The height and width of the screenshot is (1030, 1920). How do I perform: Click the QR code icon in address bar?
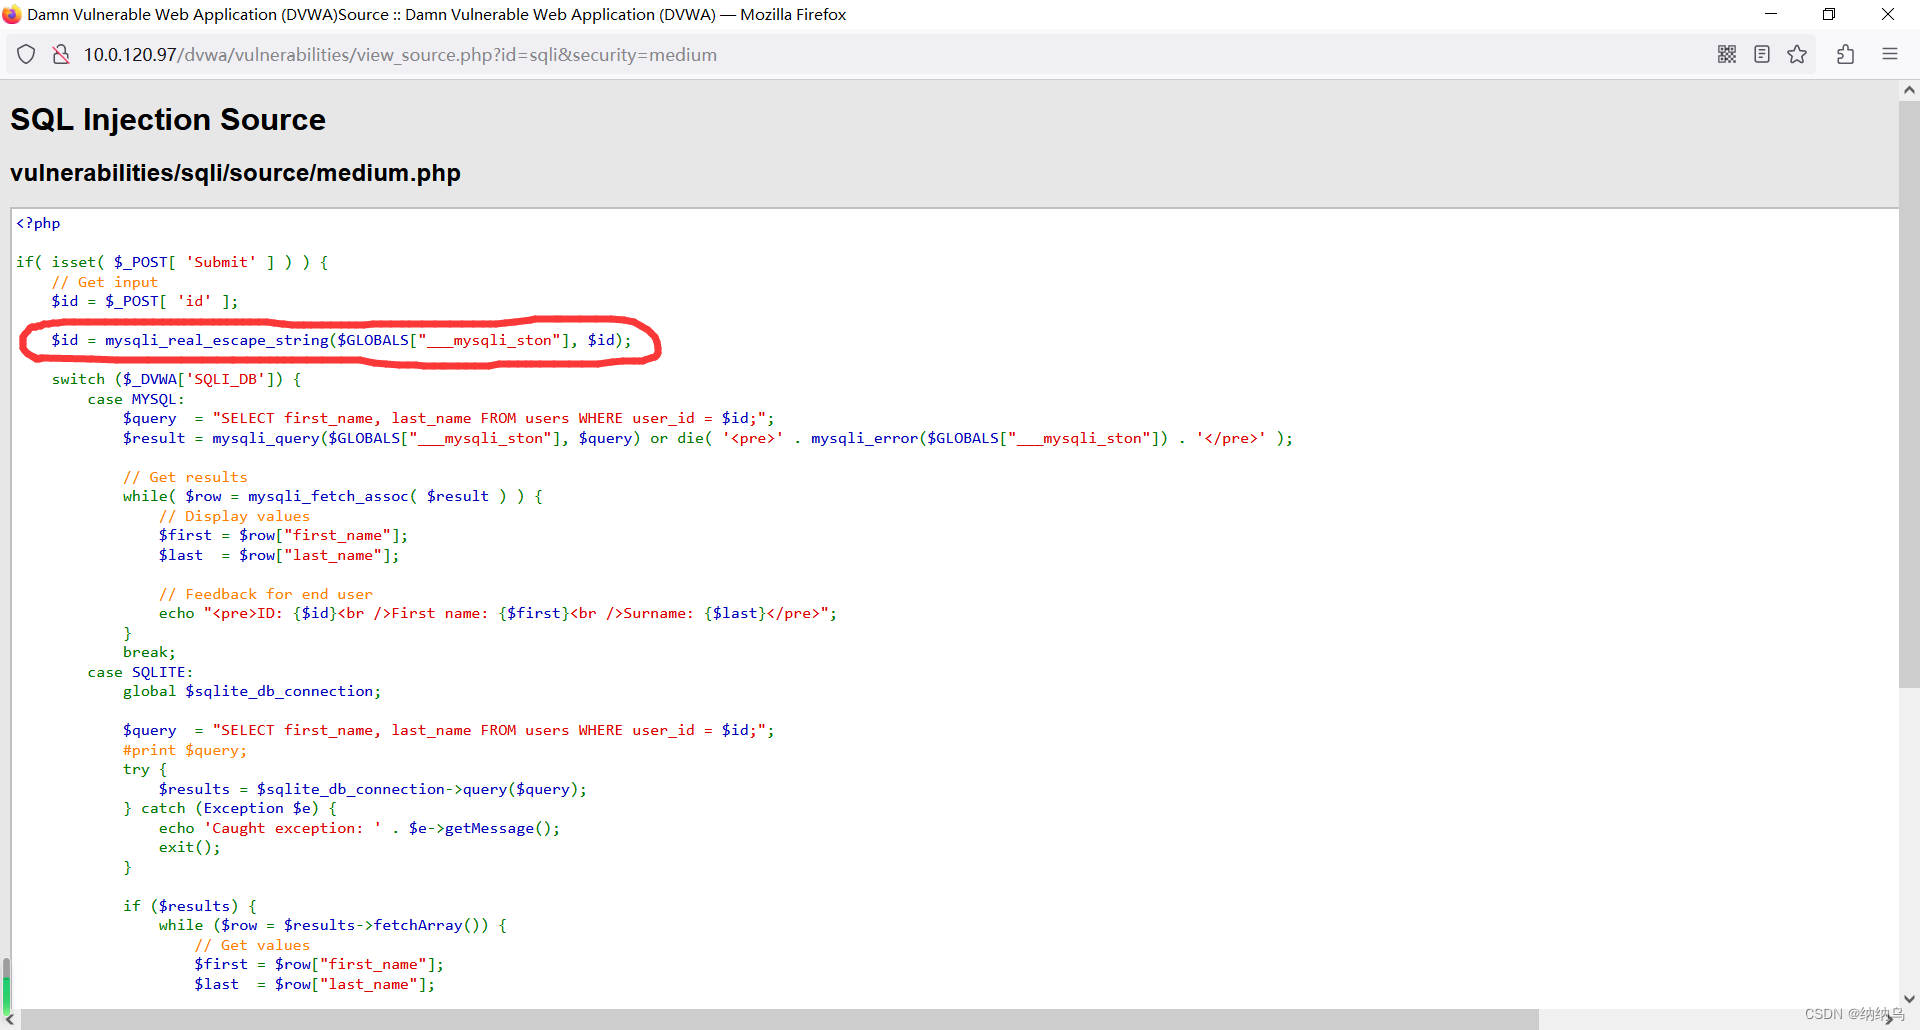click(1727, 55)
